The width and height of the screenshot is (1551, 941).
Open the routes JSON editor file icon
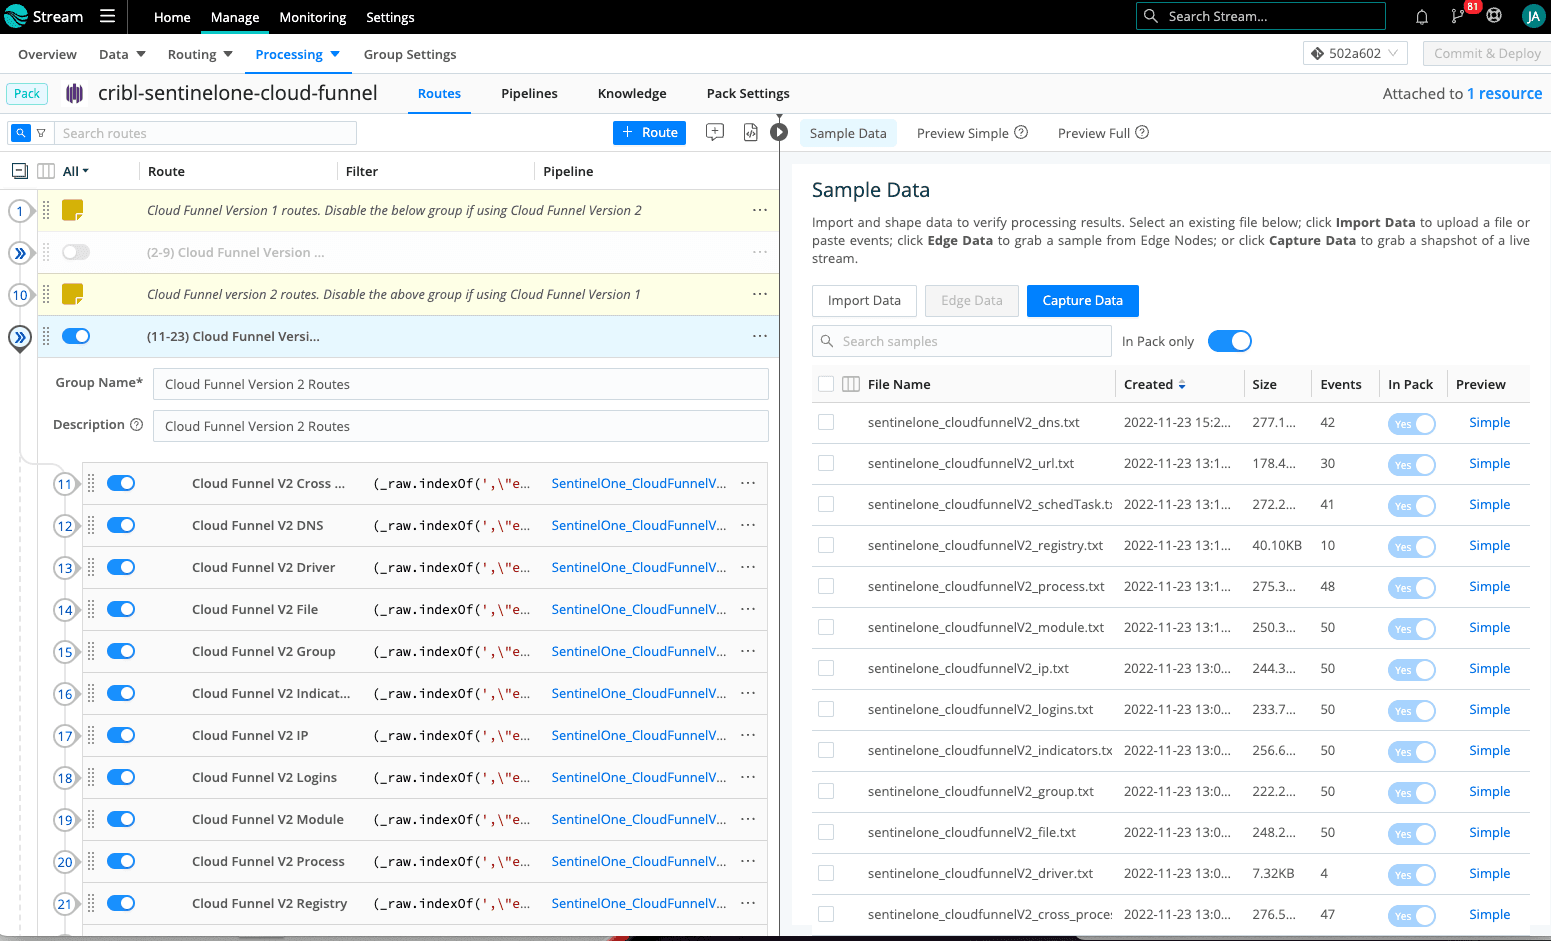[751, 132]
